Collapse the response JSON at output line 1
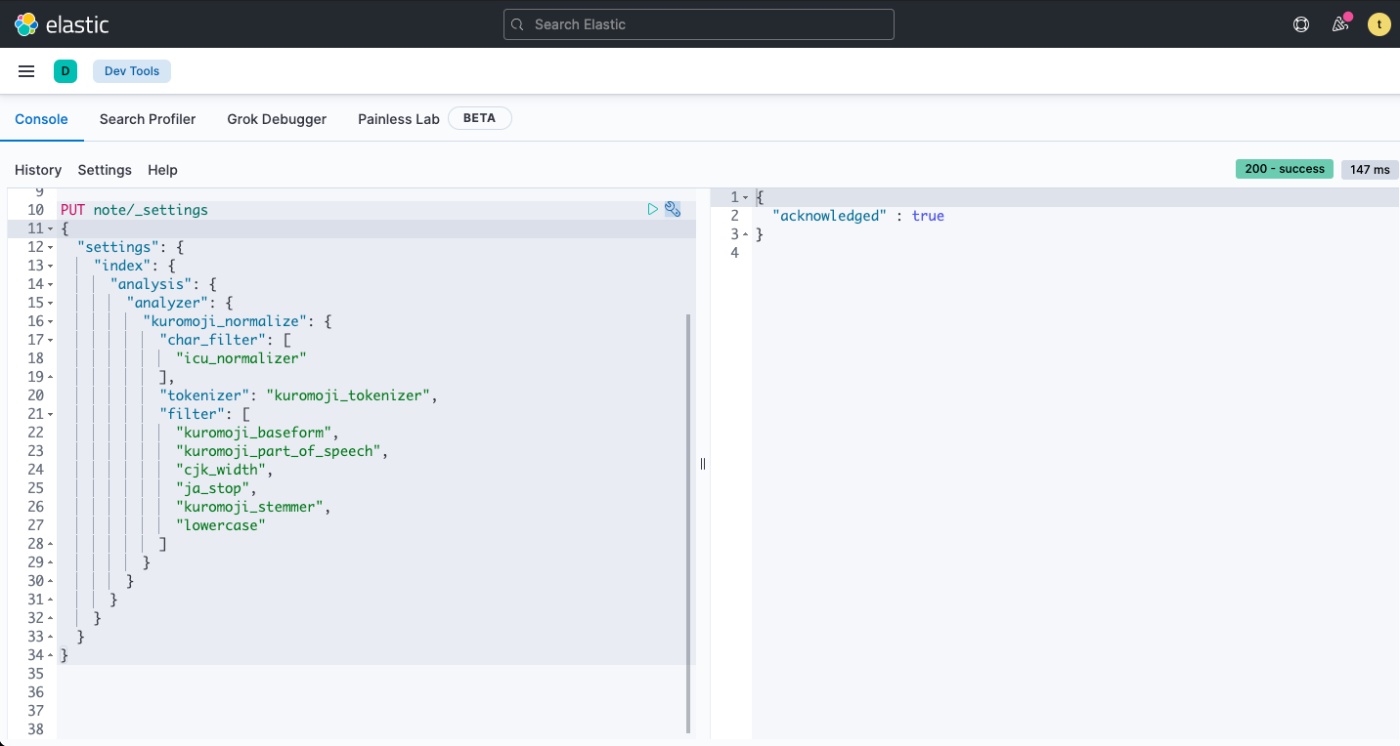 click(745, 197)
